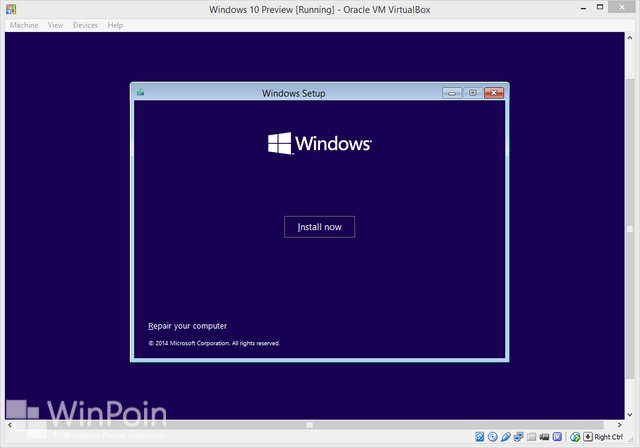
Task: Click the mouse integration status icon
Action: pos(575,437)
